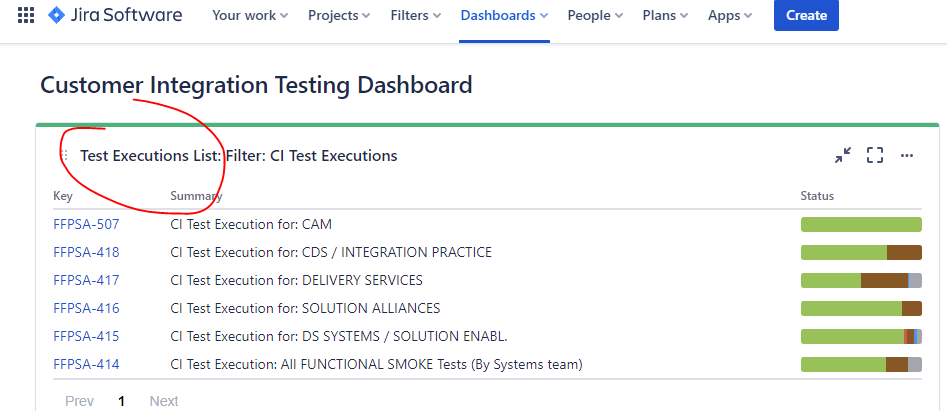The image size is (947, 411).
Task: Expand the Plans dropdown
Action: tap(665, 15)
